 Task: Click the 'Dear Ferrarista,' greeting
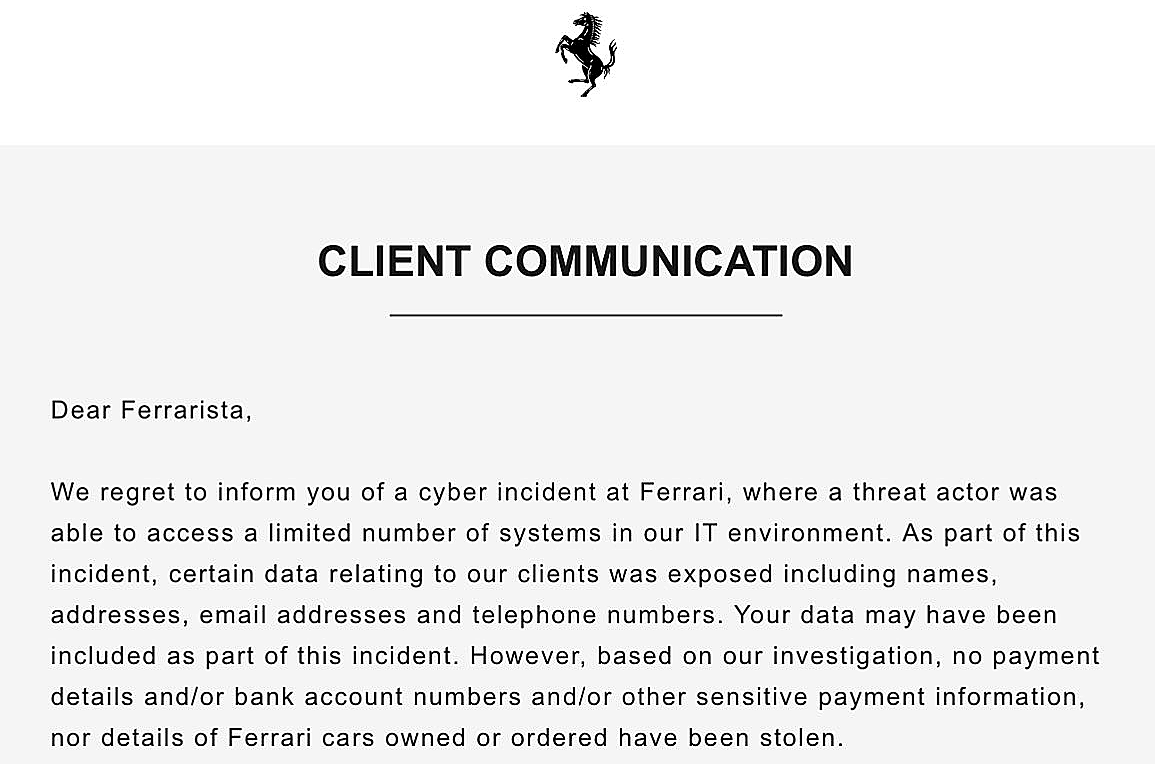151,410
